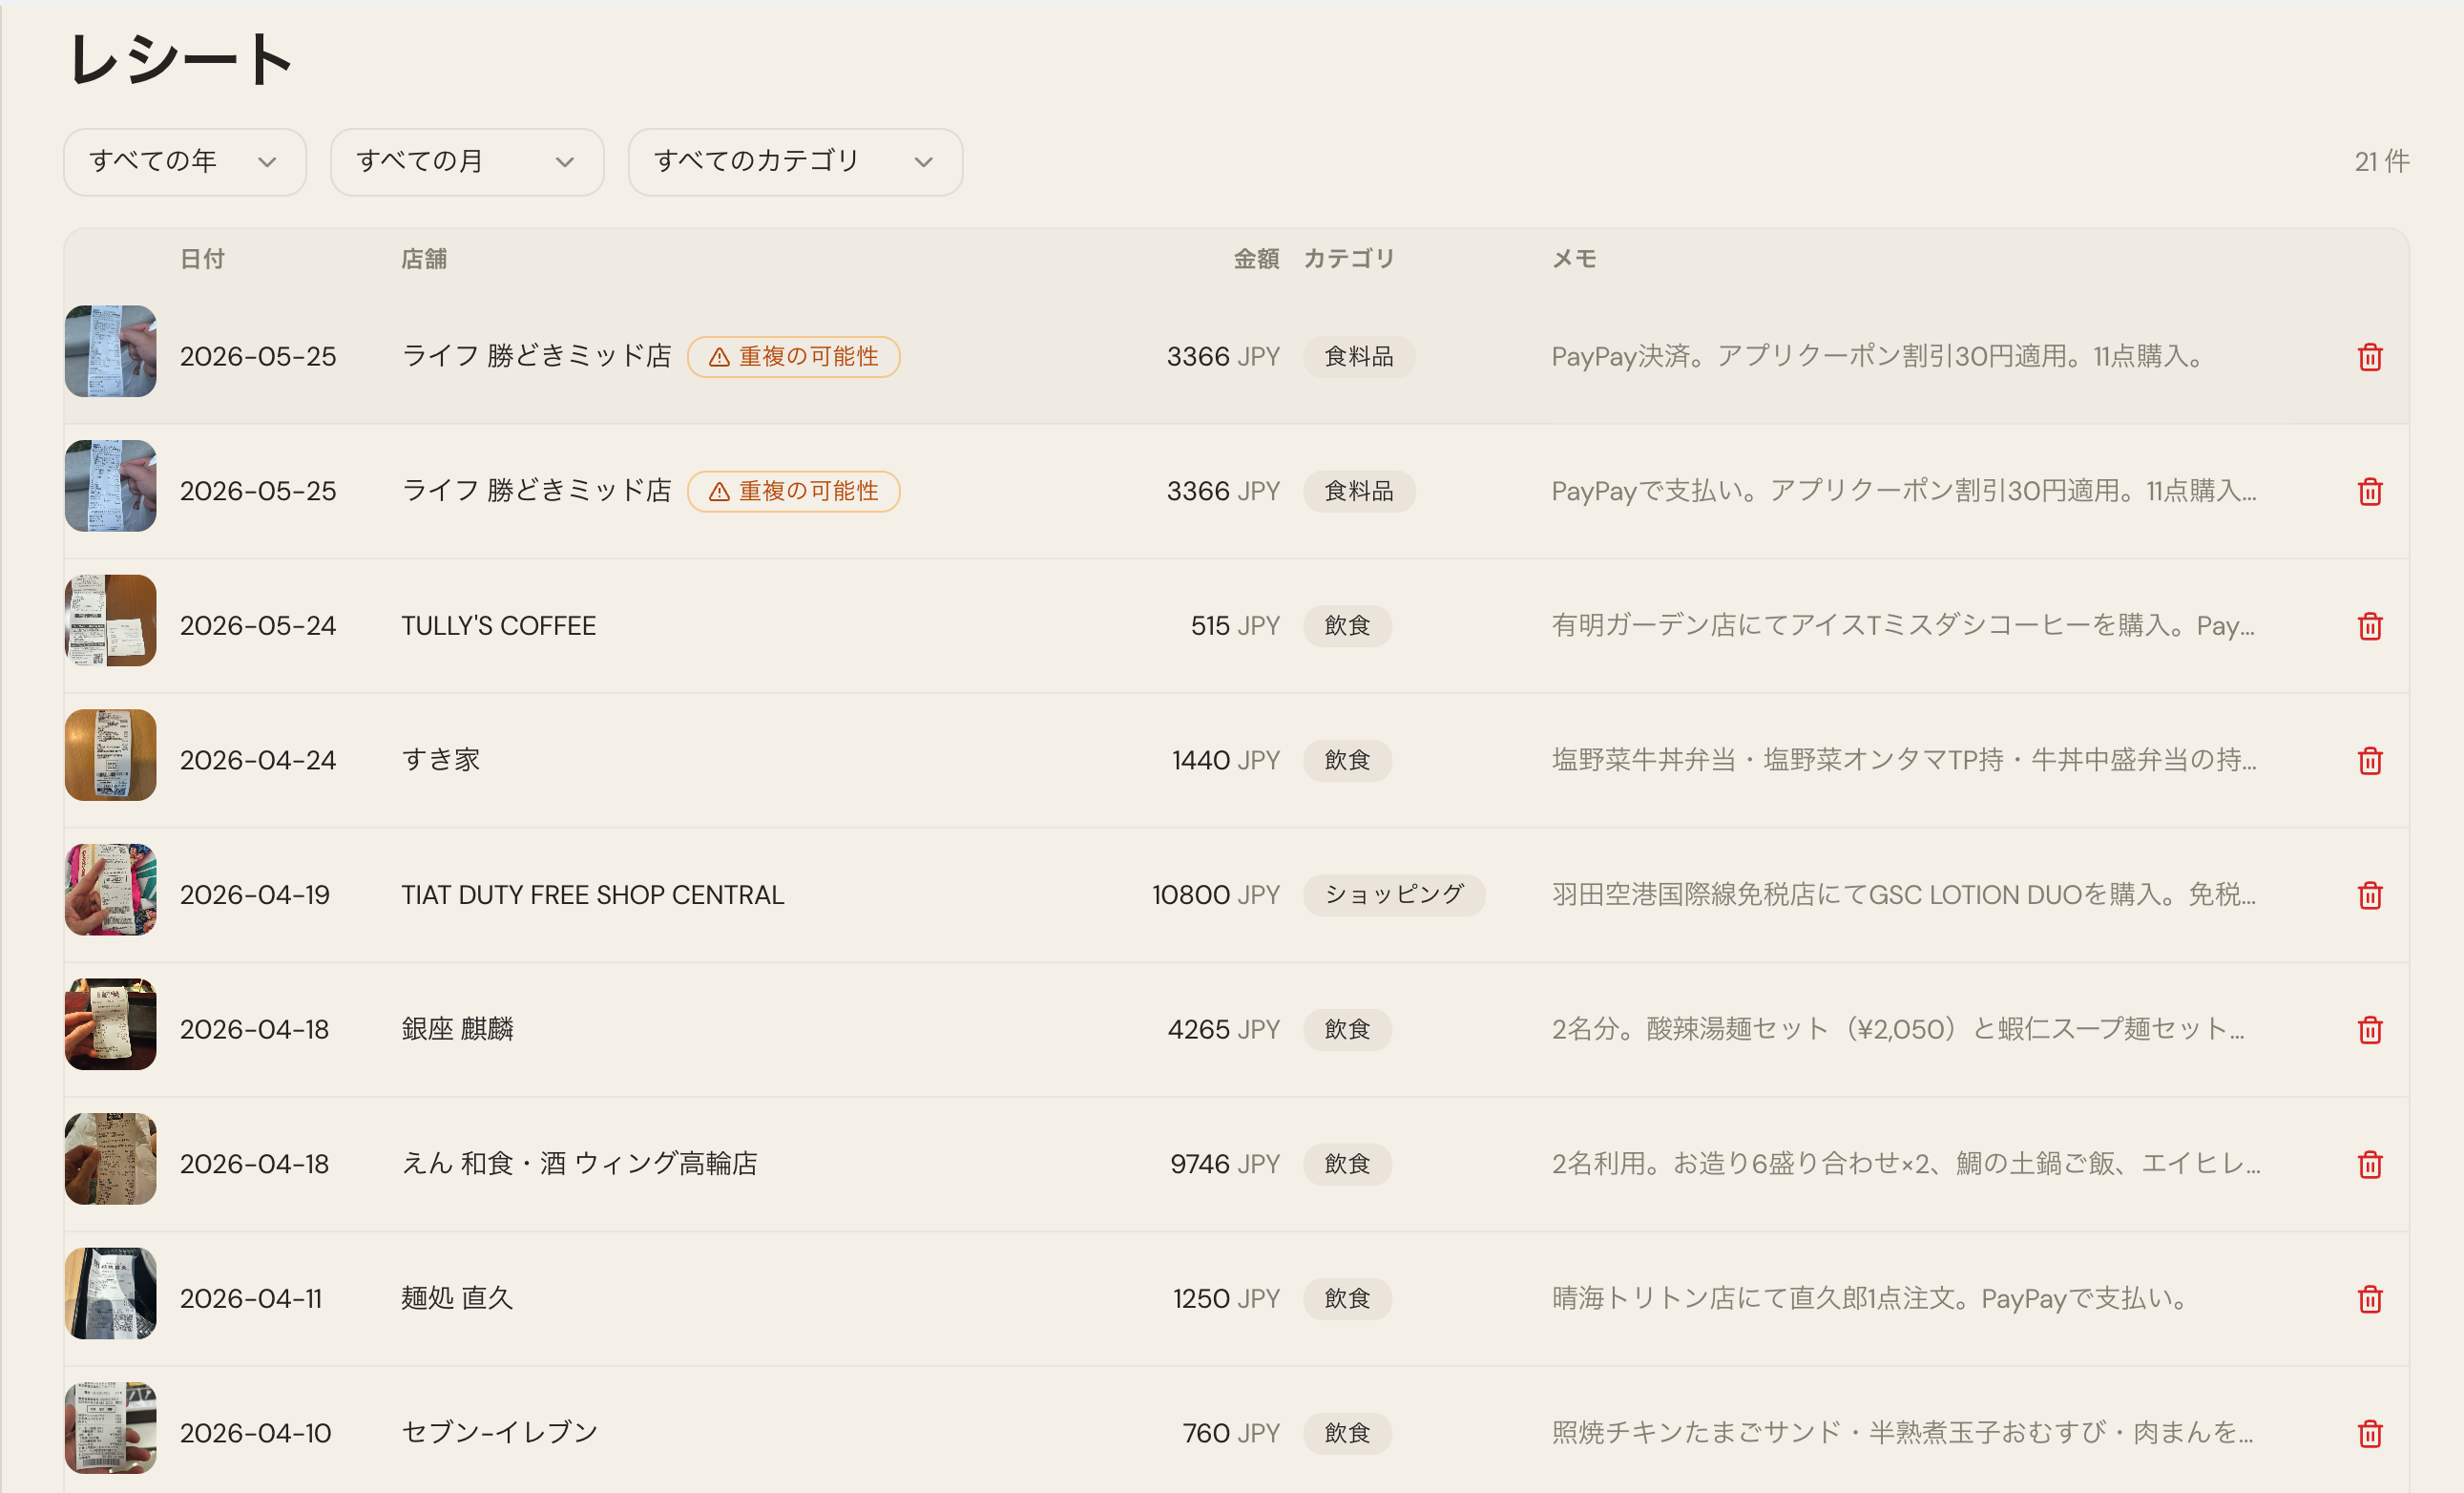Screen dimensions: 2464x1493
Task: Delete the 銀座 麒麟 receipt
Action: point(2369,1030)
